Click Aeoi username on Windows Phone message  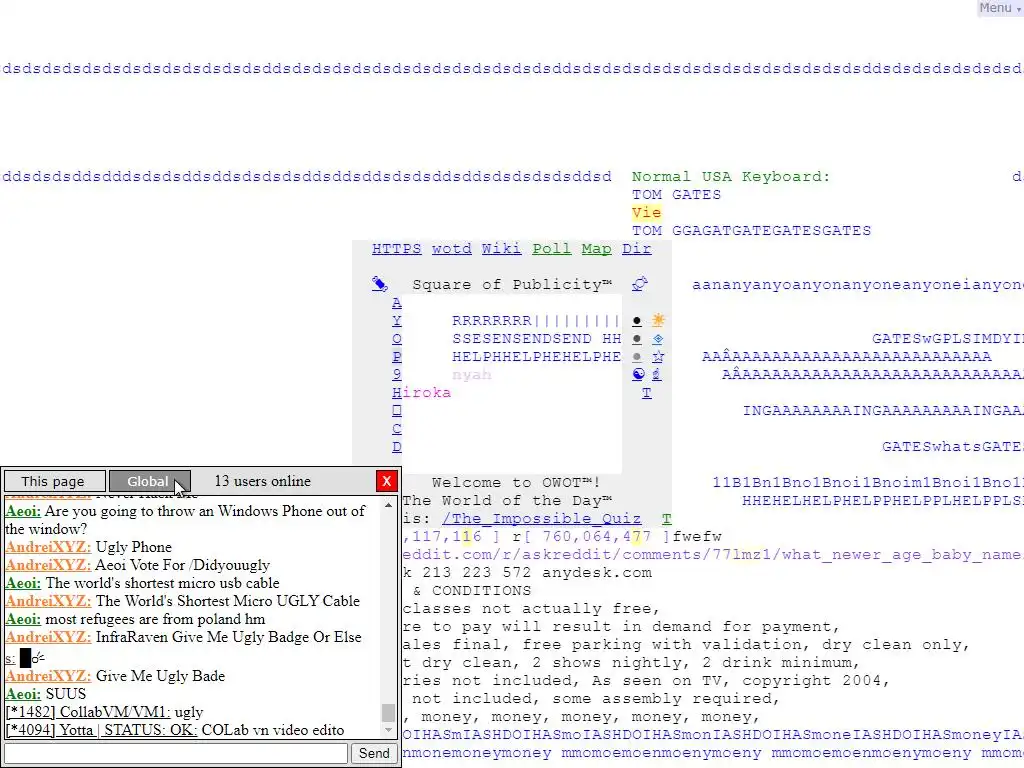pos(23,511)
